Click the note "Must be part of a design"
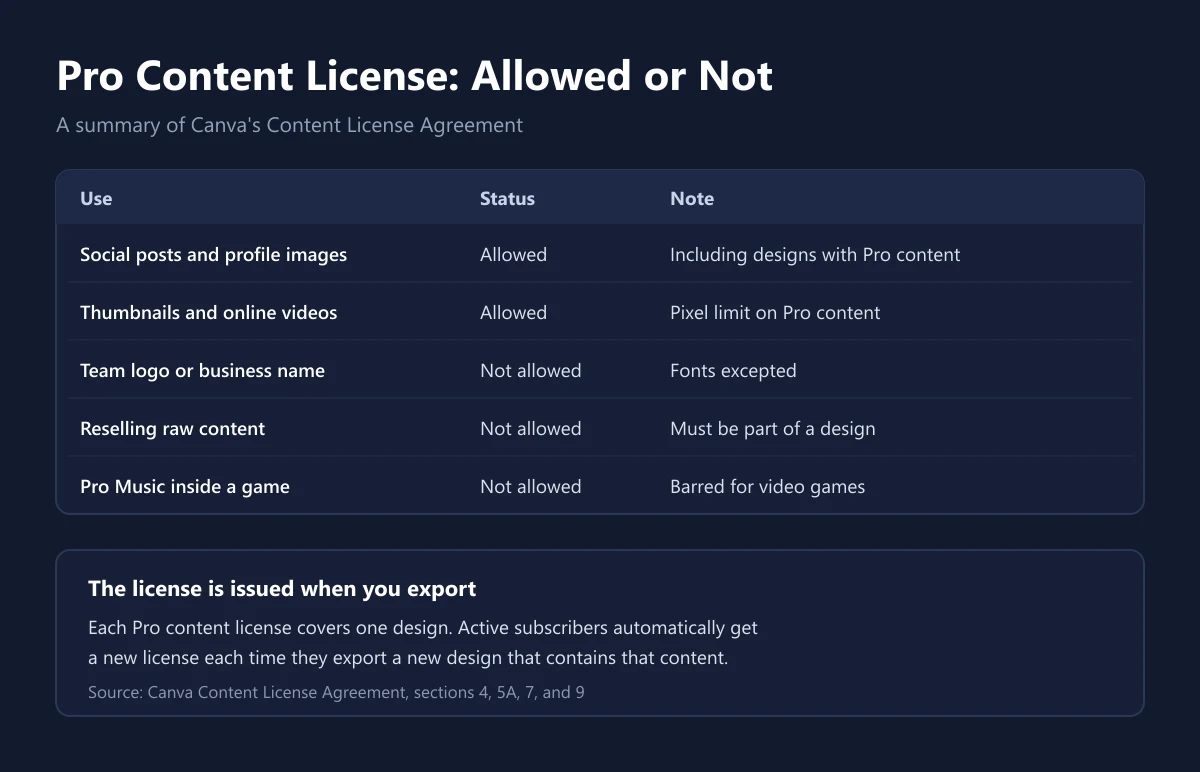Viewport: 1200px width, 772px height. [x=773, y=428]
